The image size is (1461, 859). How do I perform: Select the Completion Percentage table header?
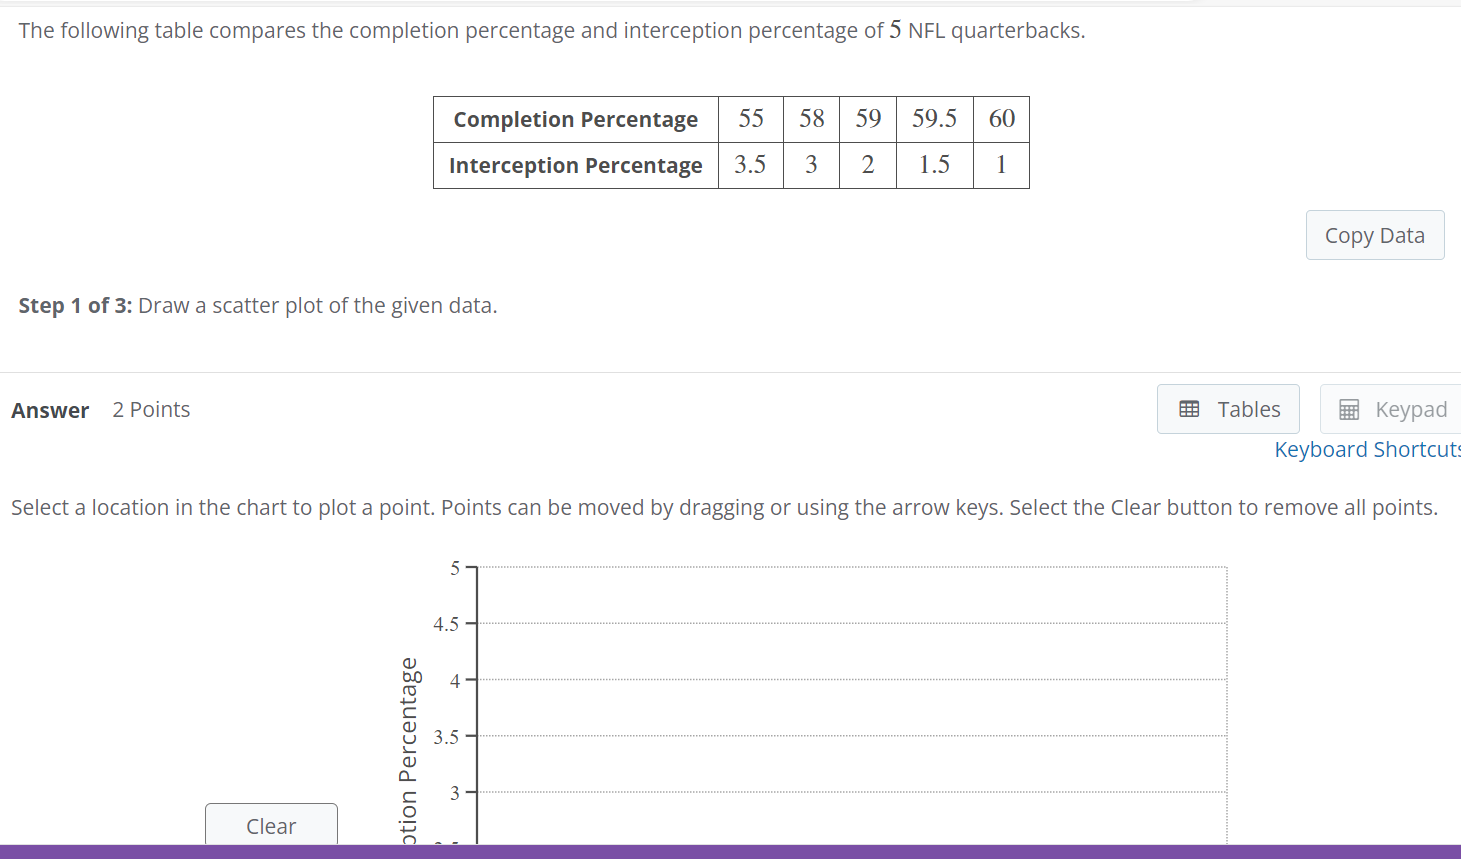coord(575,119)
